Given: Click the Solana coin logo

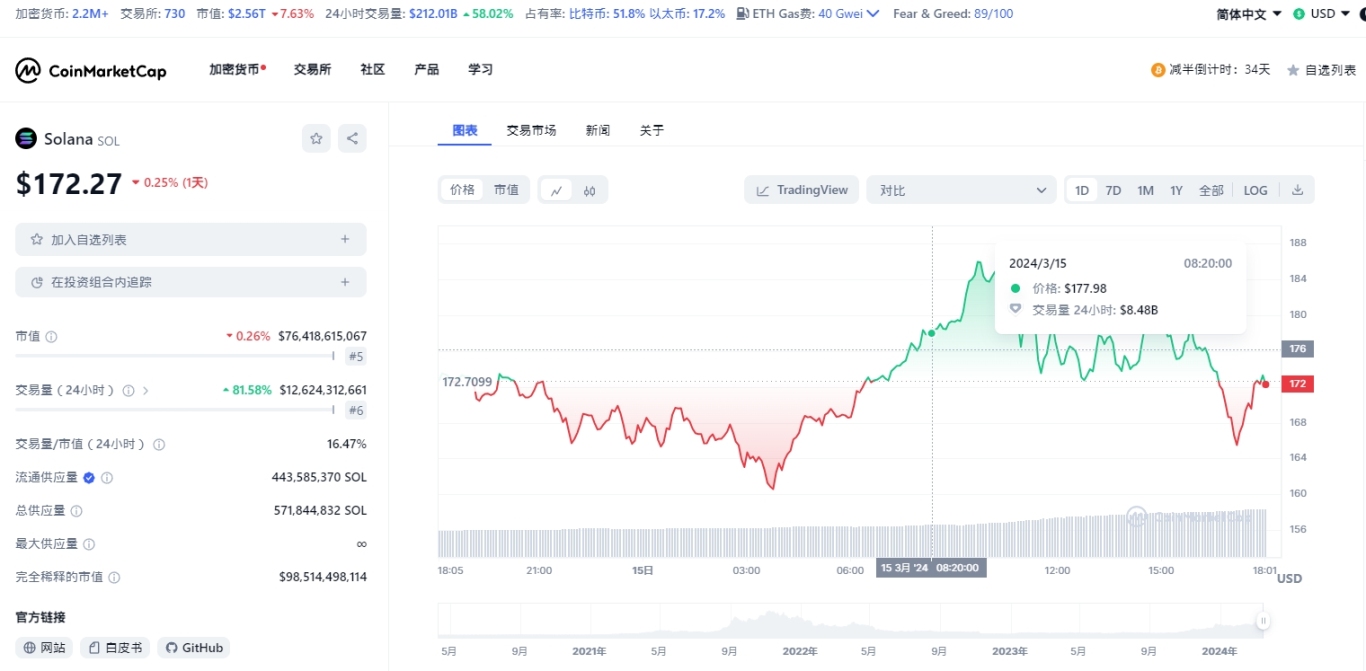Looking at the screenshot, I should [x=26, y=139].
